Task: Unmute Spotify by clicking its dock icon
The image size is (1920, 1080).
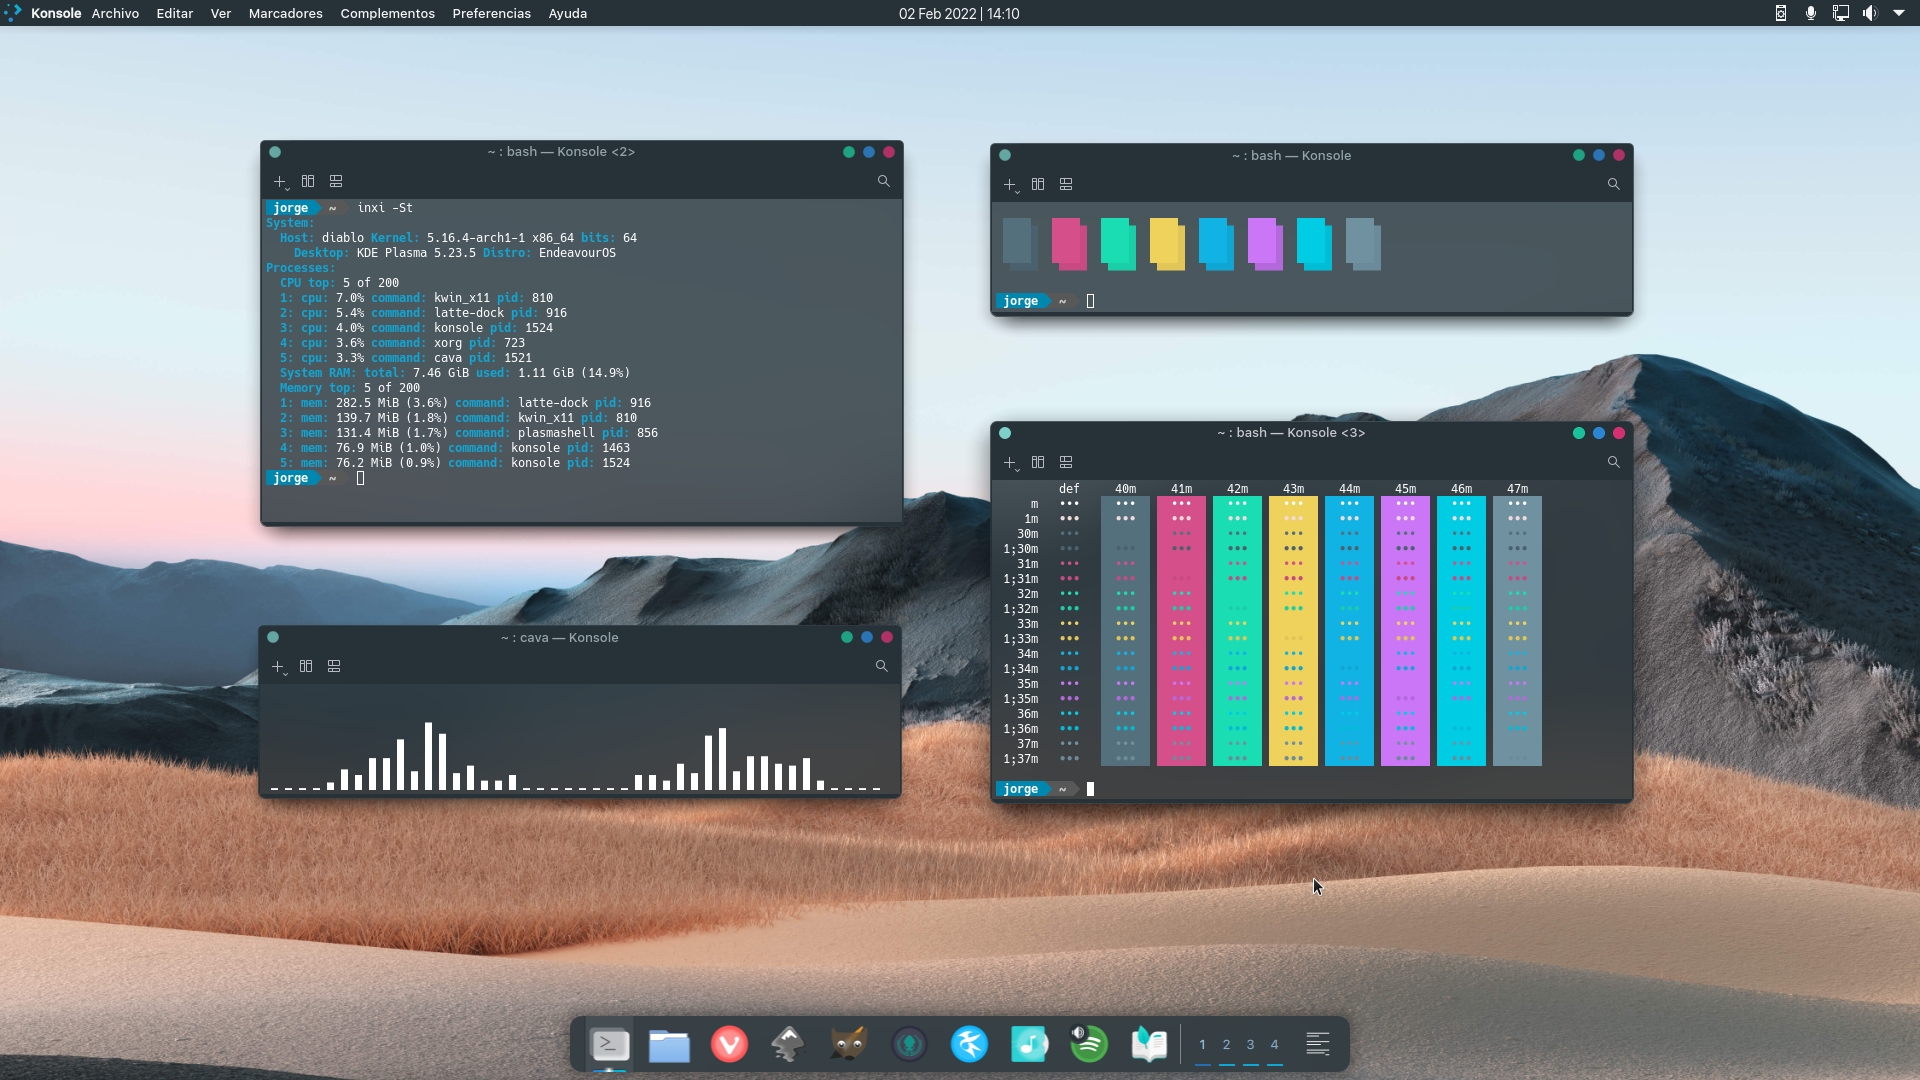Action: (x=1089, y=1044)
